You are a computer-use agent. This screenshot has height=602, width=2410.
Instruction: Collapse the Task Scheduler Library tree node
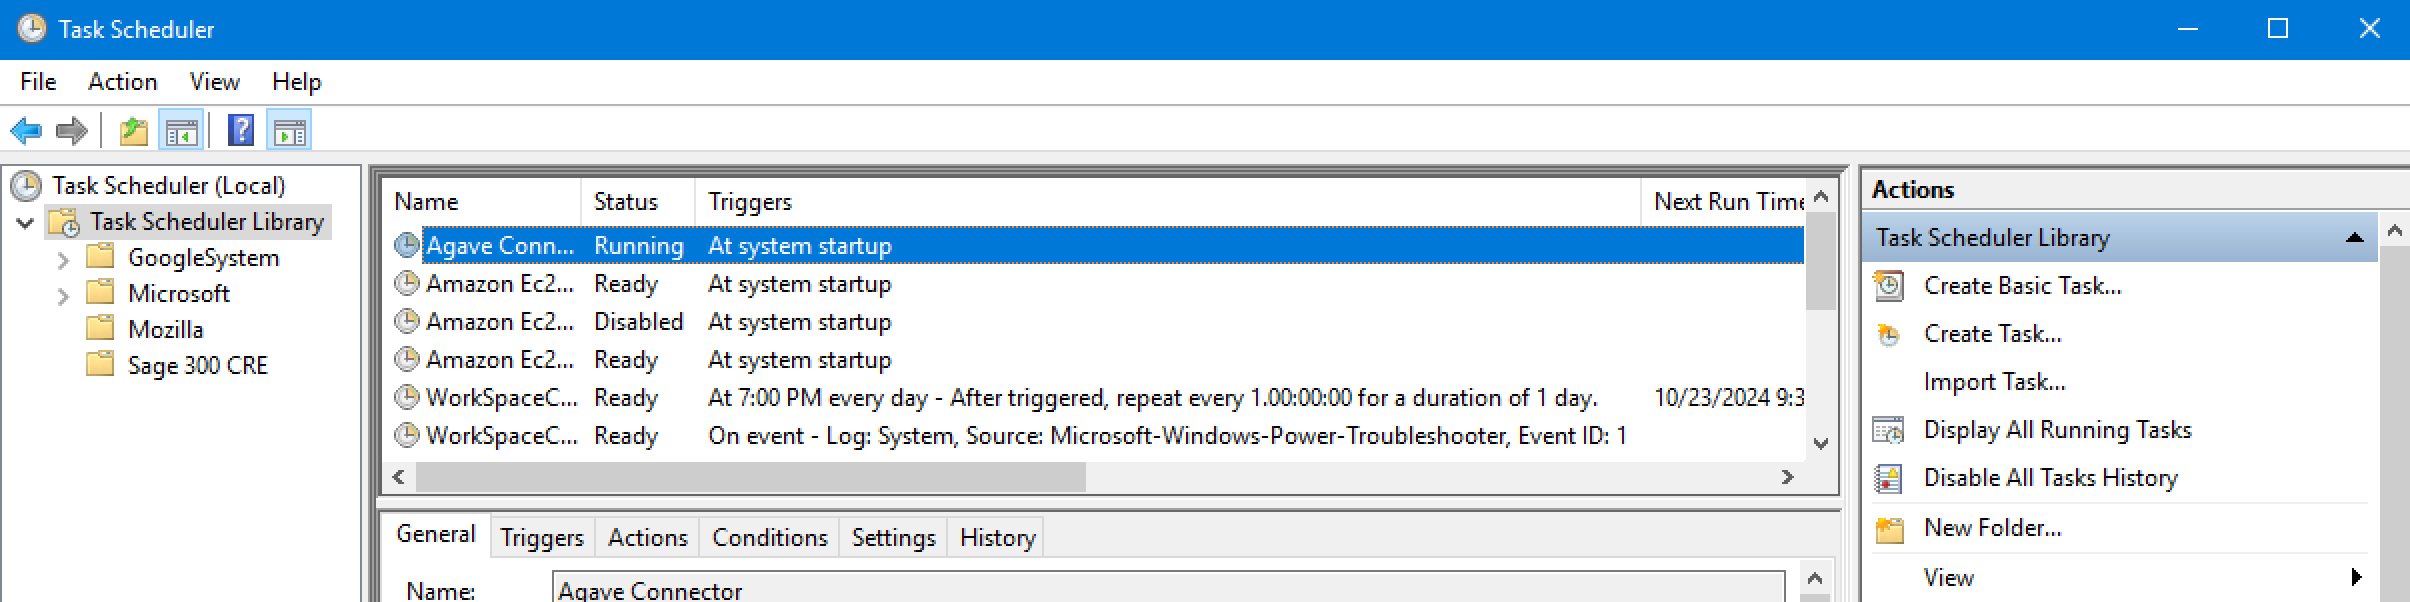tap(26, 222)
